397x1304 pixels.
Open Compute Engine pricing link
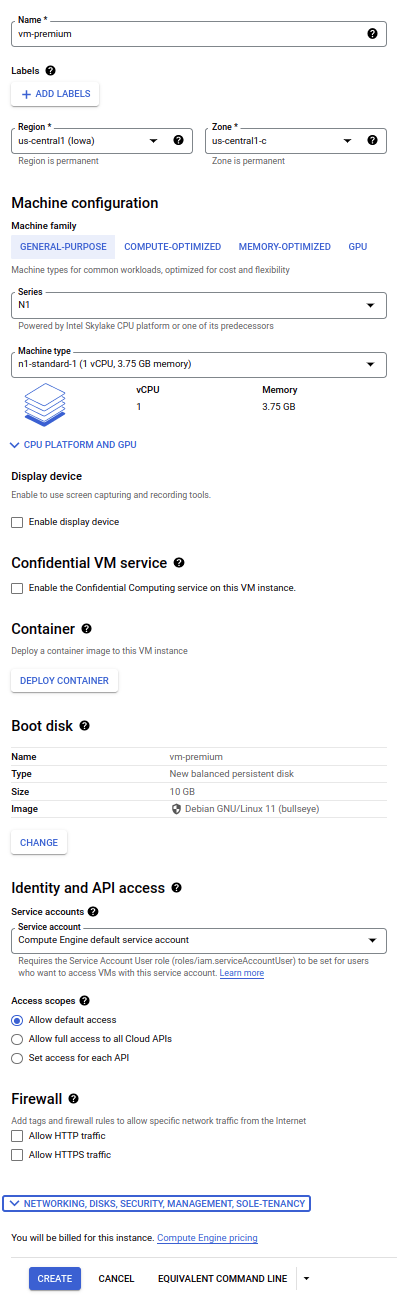coord(207,1238)
